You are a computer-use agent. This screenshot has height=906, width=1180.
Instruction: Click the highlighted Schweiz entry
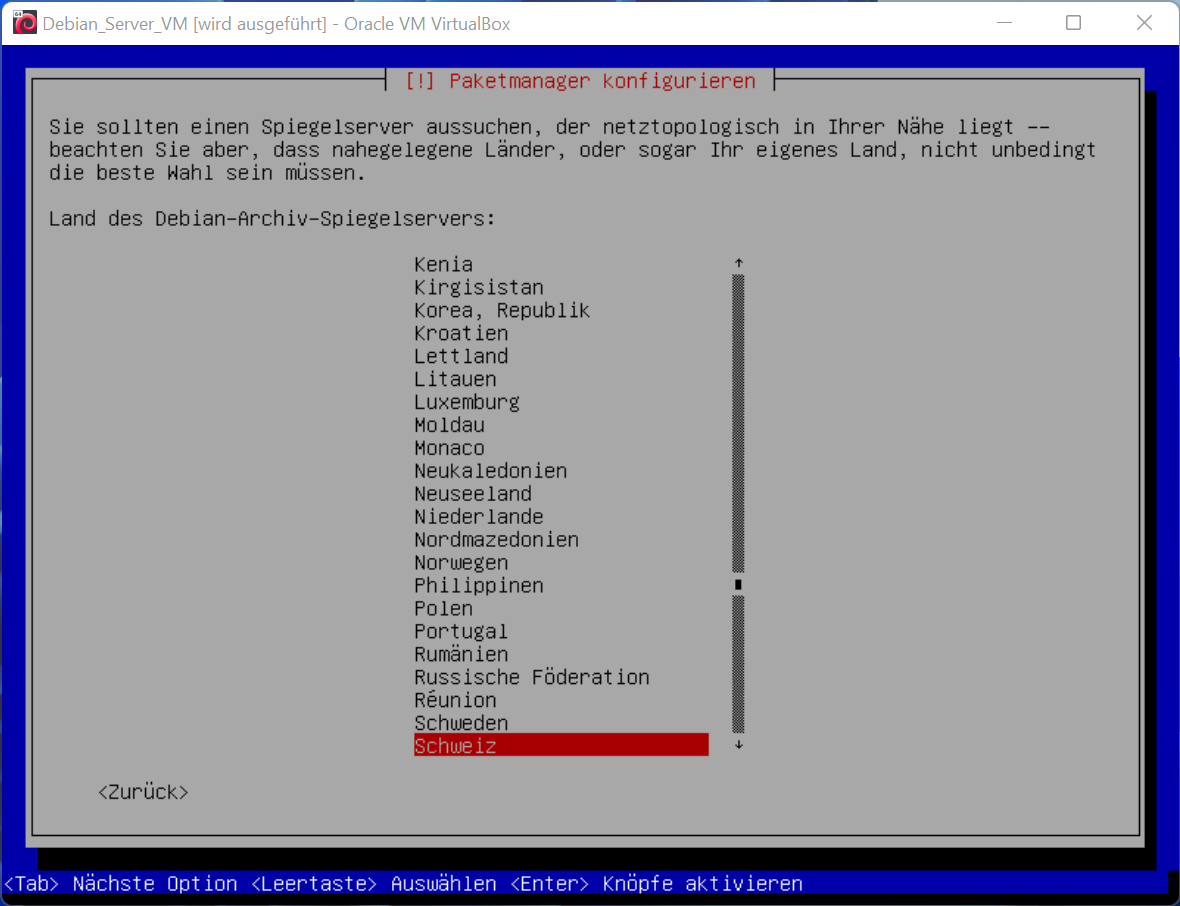pyautogui.click(x=561, y=746)
